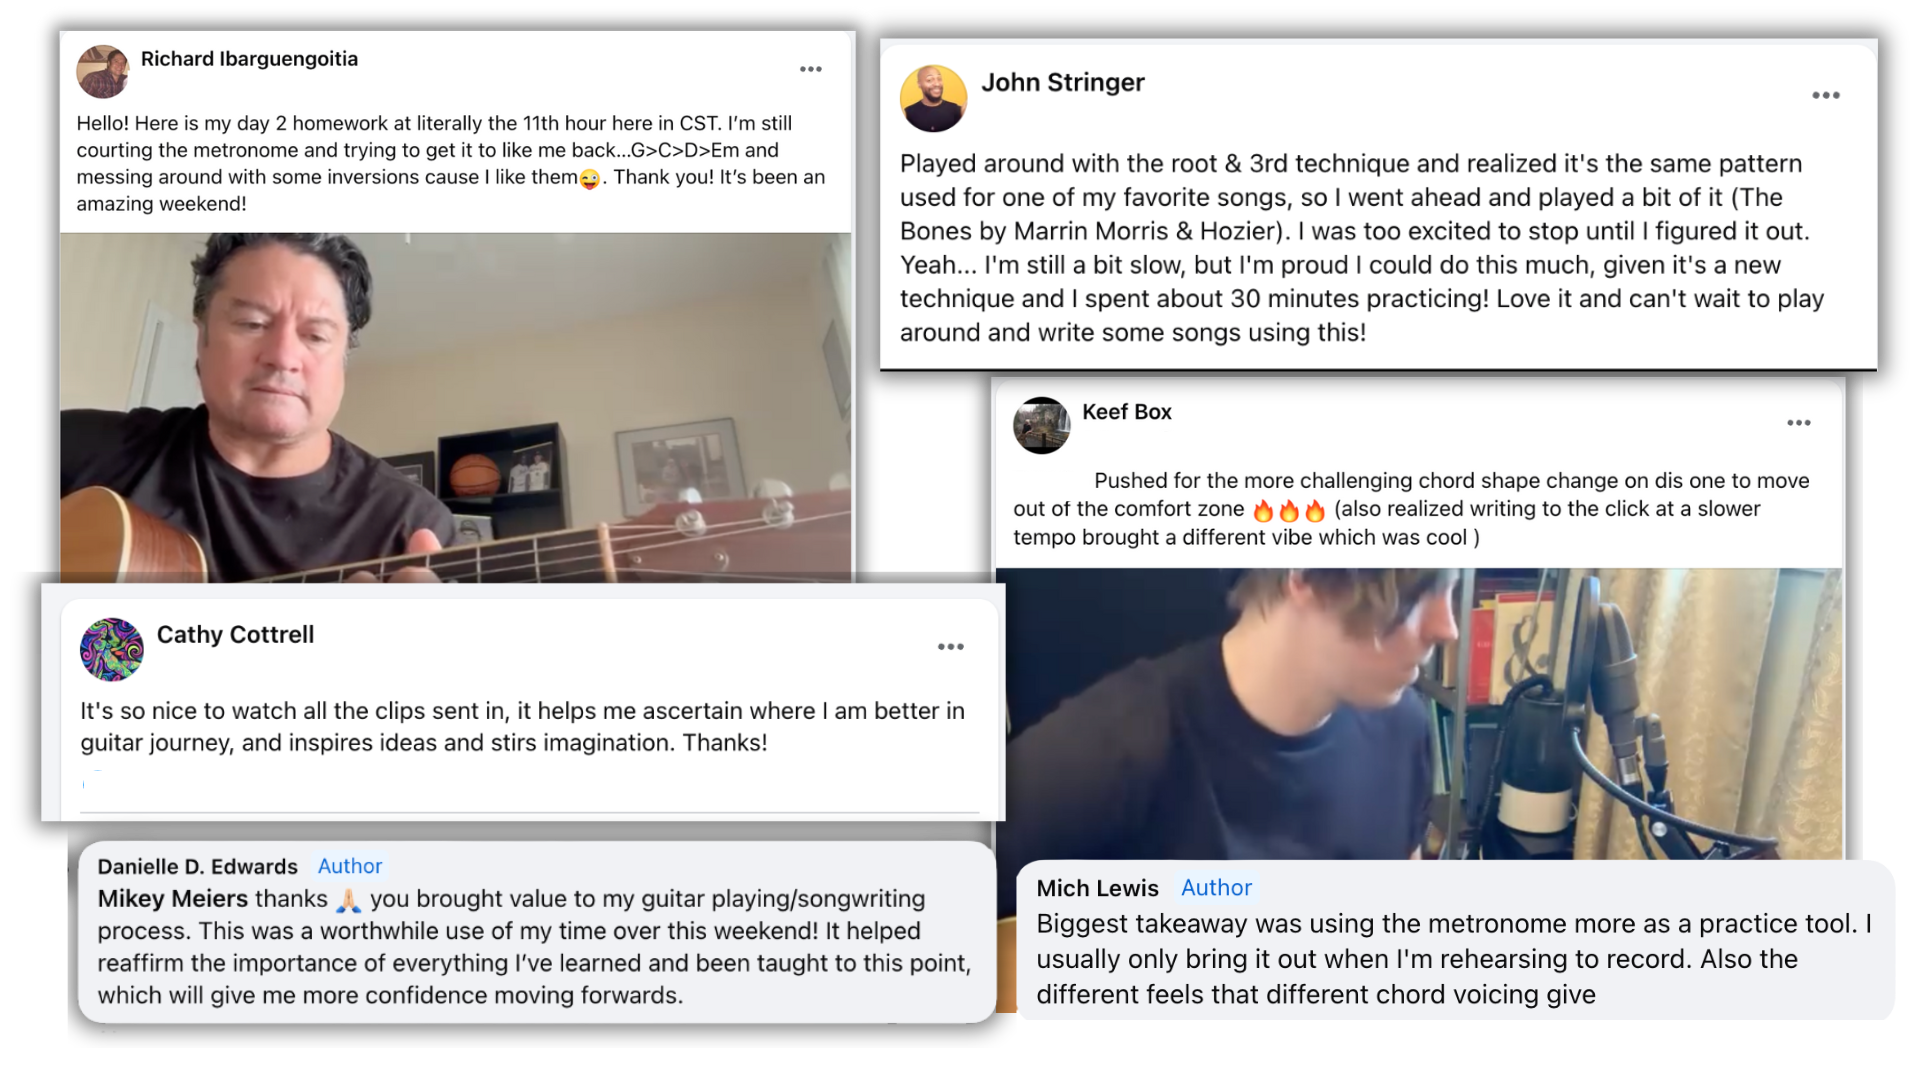Screen dimensions: 1920x1080
Task: Click the Mikey Meiers mention in comment
Action: (173, 899)
